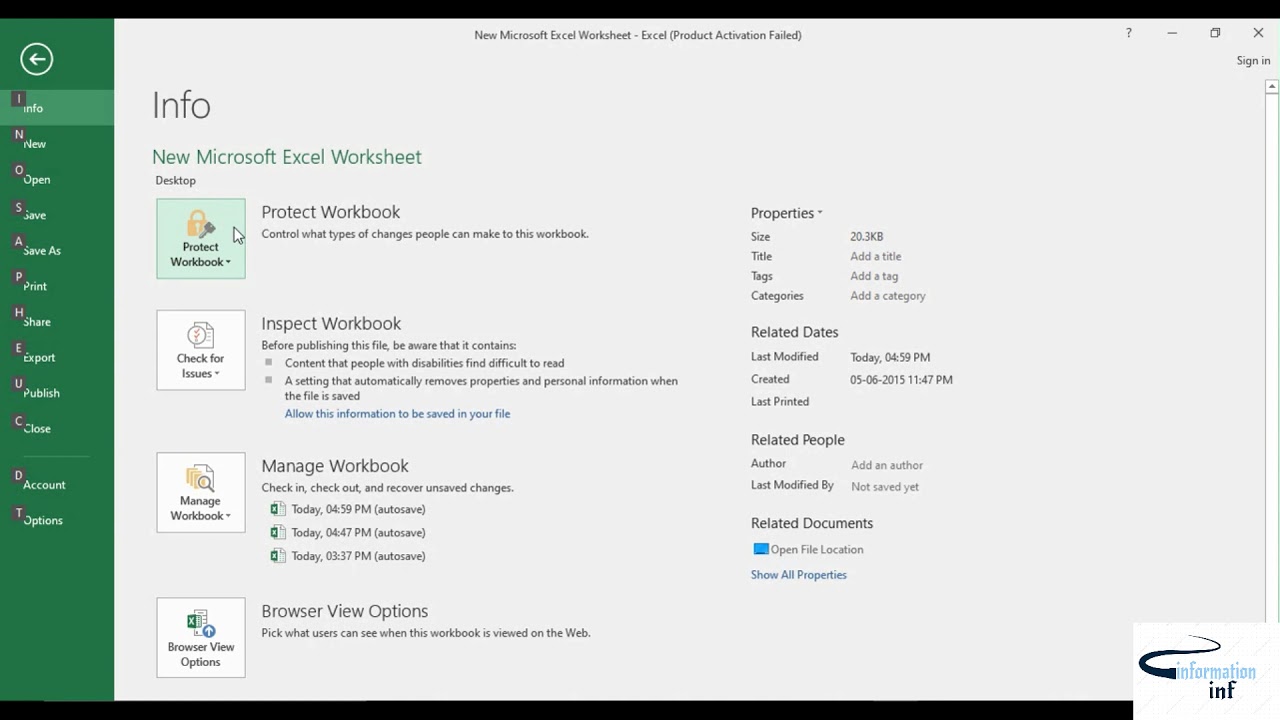Screen dimensions: 1280x720
Task: Click the Help question mark icon
Action: (1129, 33)
